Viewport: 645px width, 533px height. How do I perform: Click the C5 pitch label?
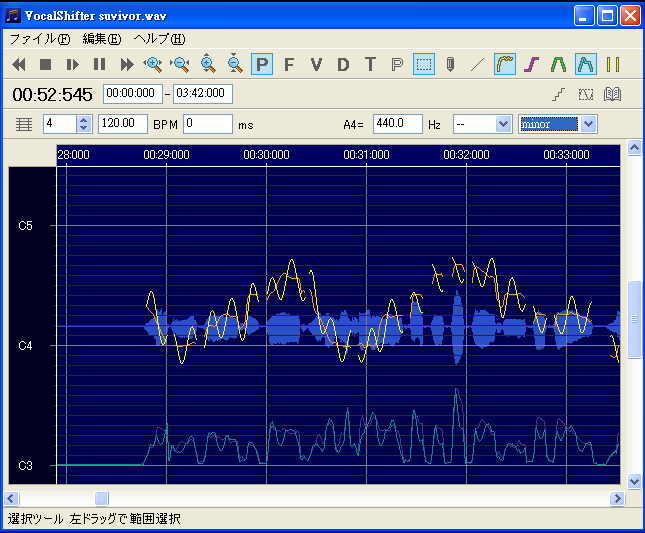(26, 226)
